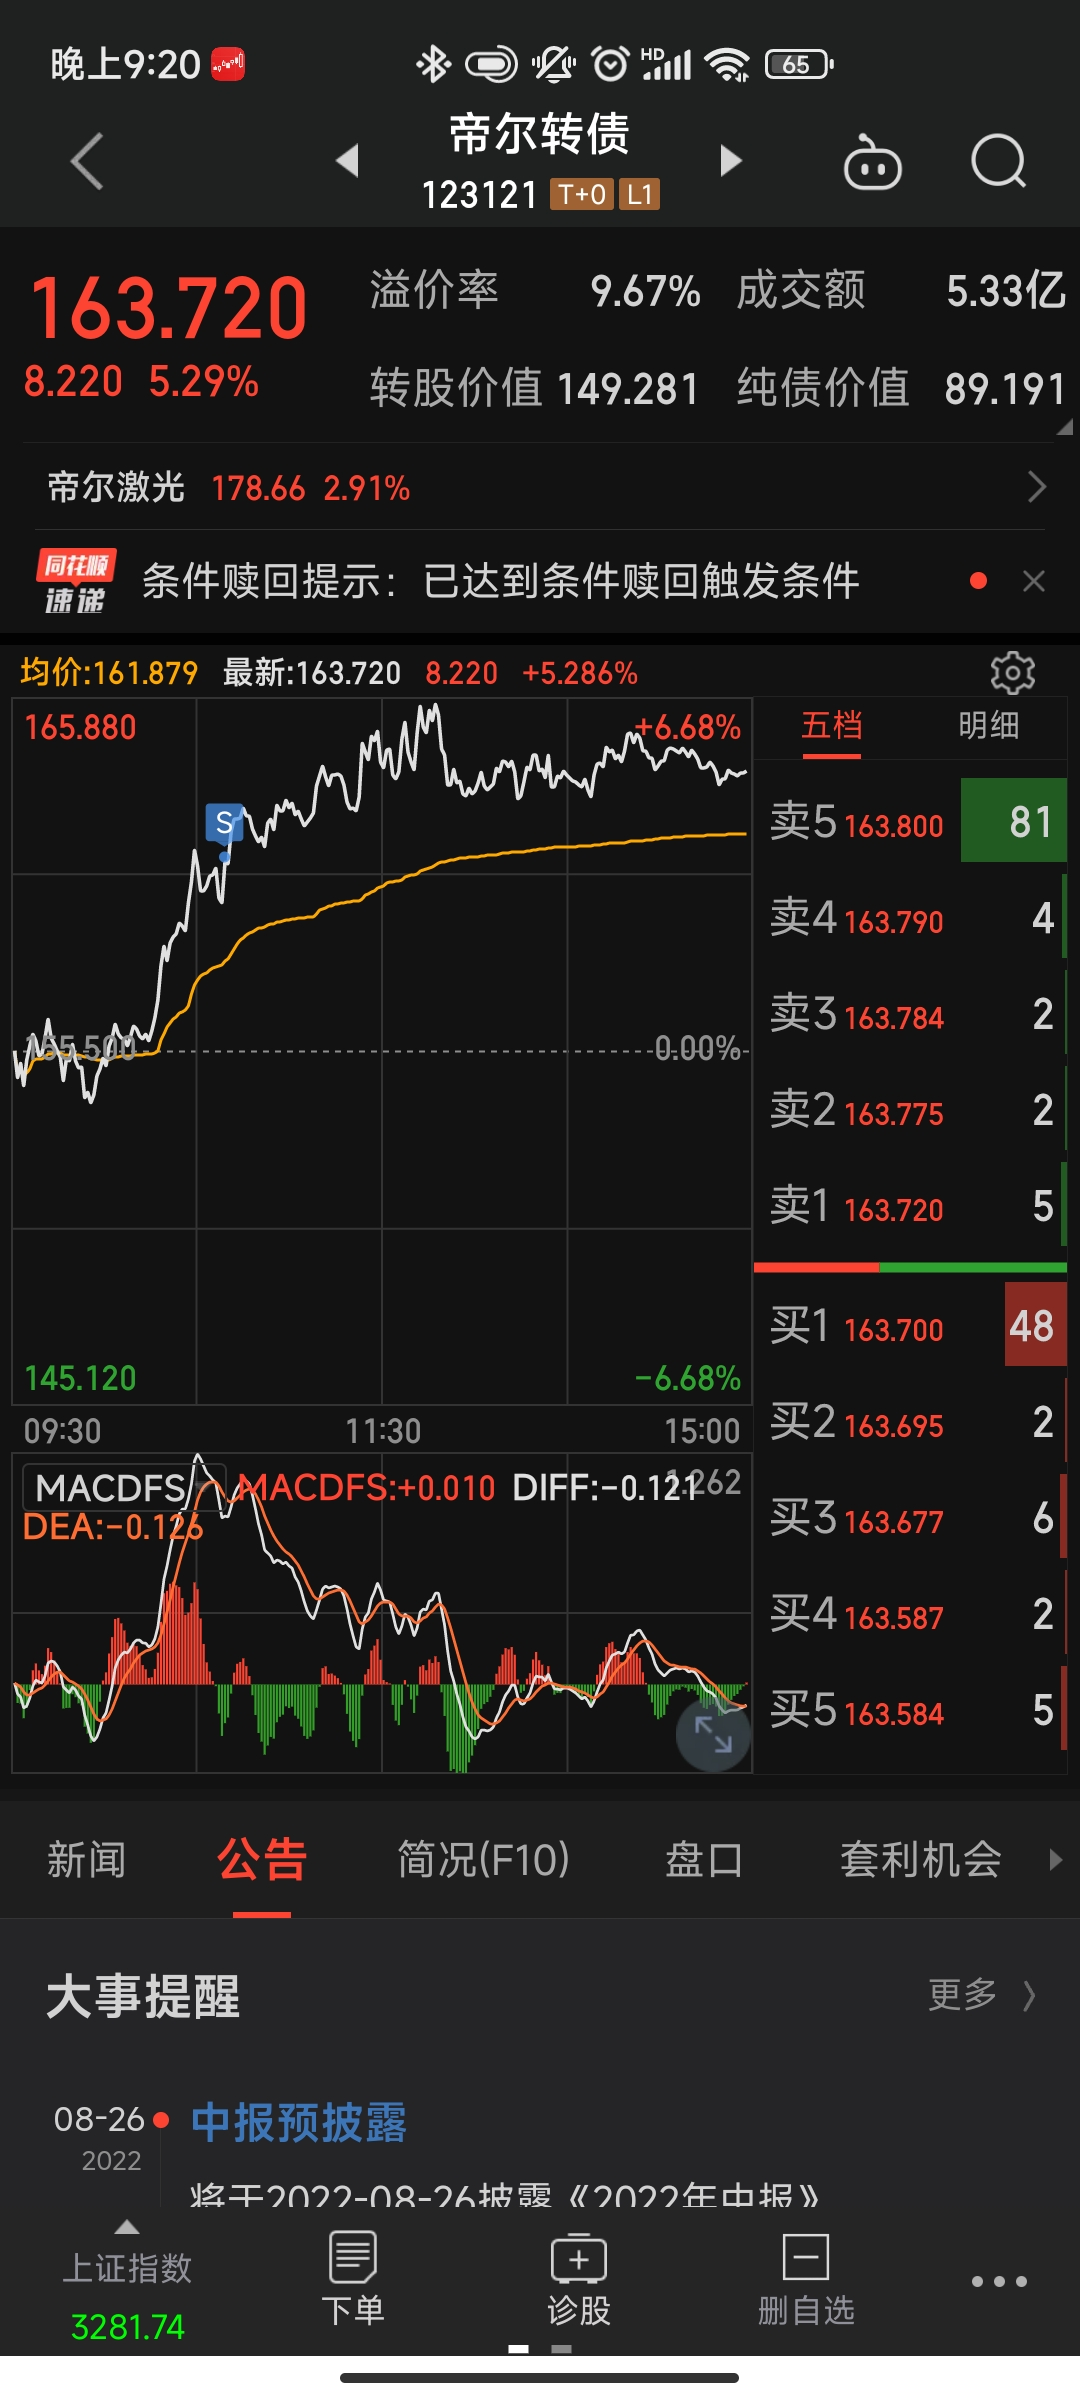The width and height of the screenshot is (1080, 2400).
Task: Tap the 同花顺速递 logo
Action: click(76, 581)
